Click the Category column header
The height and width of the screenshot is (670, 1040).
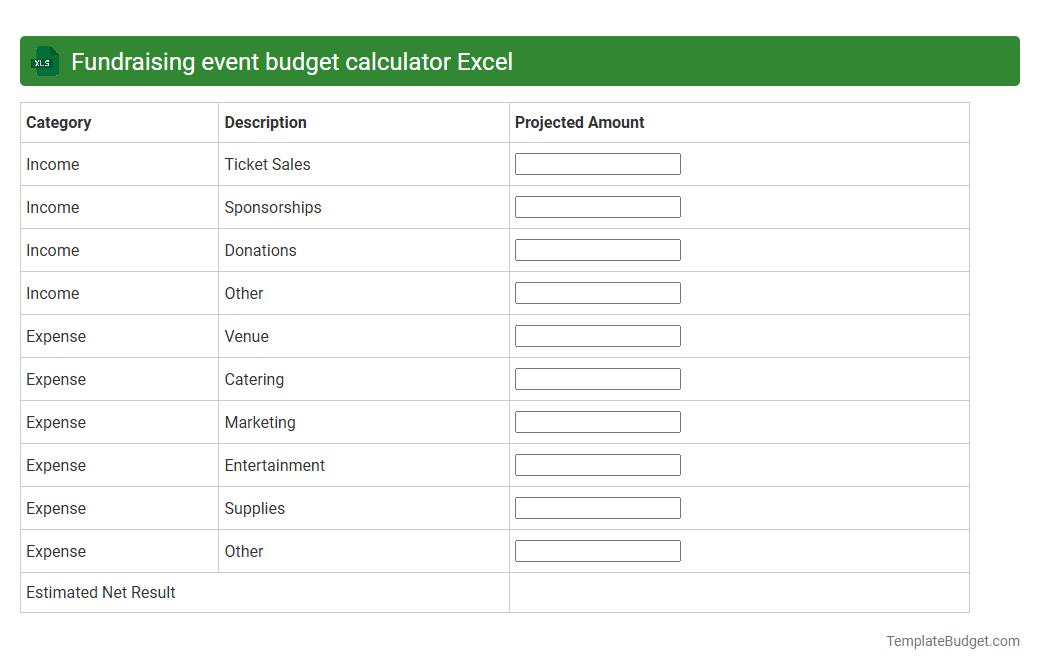[59, 122]
